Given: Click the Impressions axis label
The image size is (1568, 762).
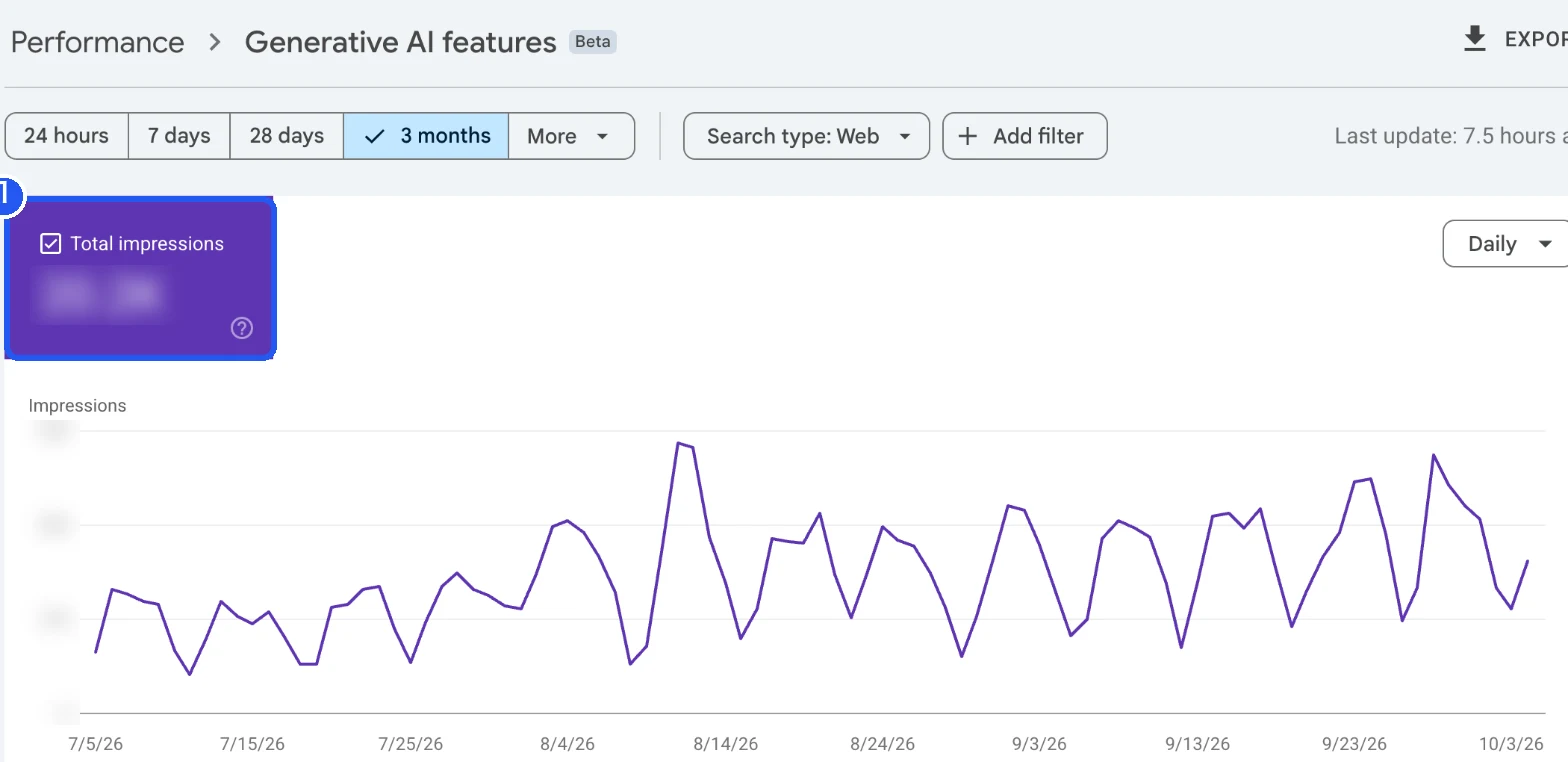Looking at the screenshot, I should tap(78, 406).
